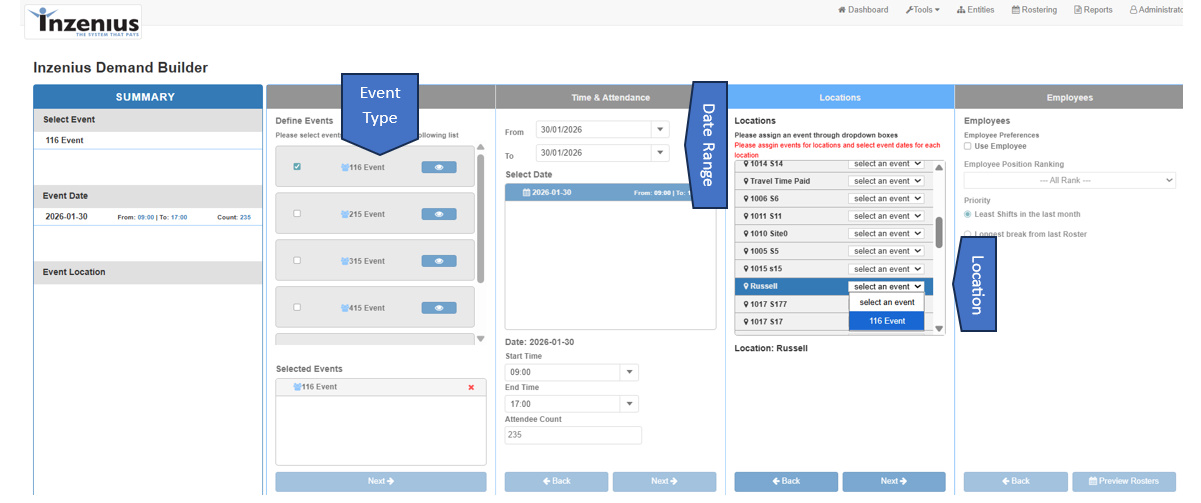
Task: View details using 215 Event eye icon
Action: (x=439, y=214)
